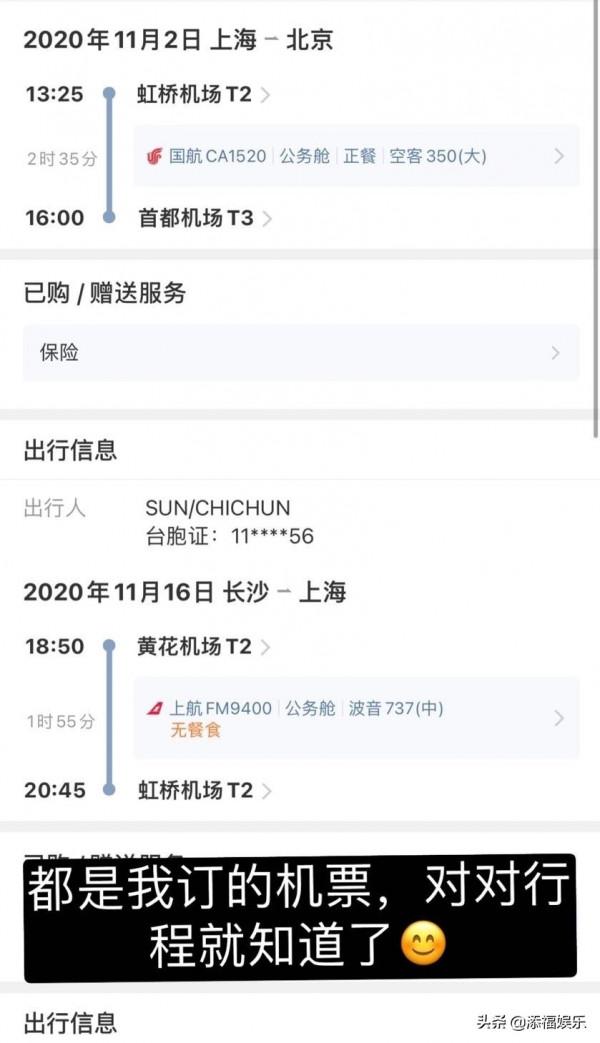Tap passenger name SUN/CHICHUN
The width and height of the screenshot is (600, 1043).
pyautogui.click(x=220, y=508)
